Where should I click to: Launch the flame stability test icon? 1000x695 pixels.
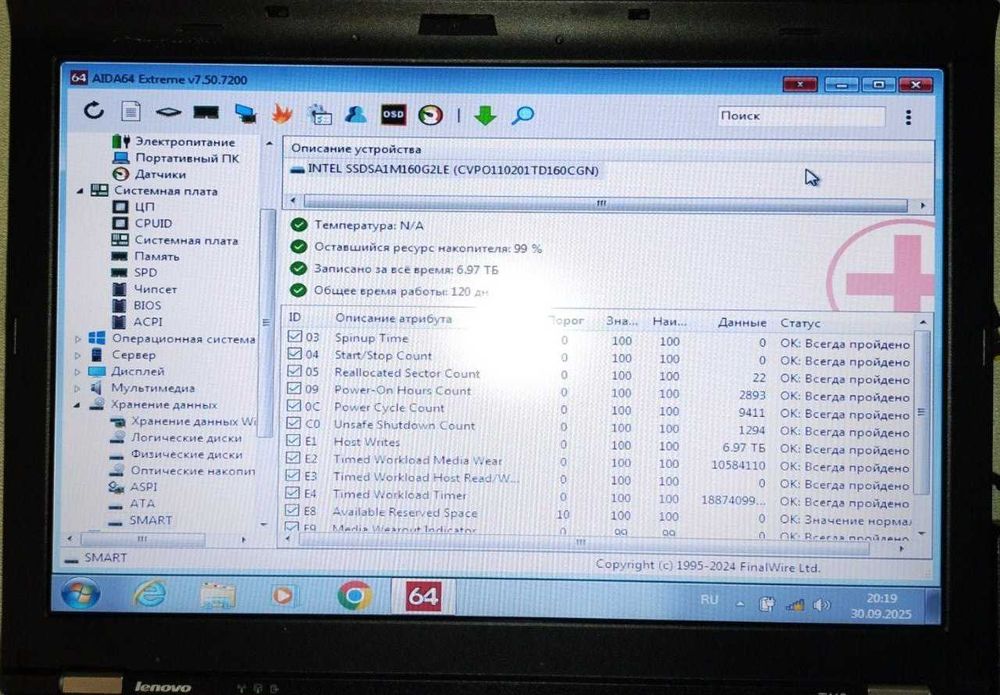[x=282, y=113]
